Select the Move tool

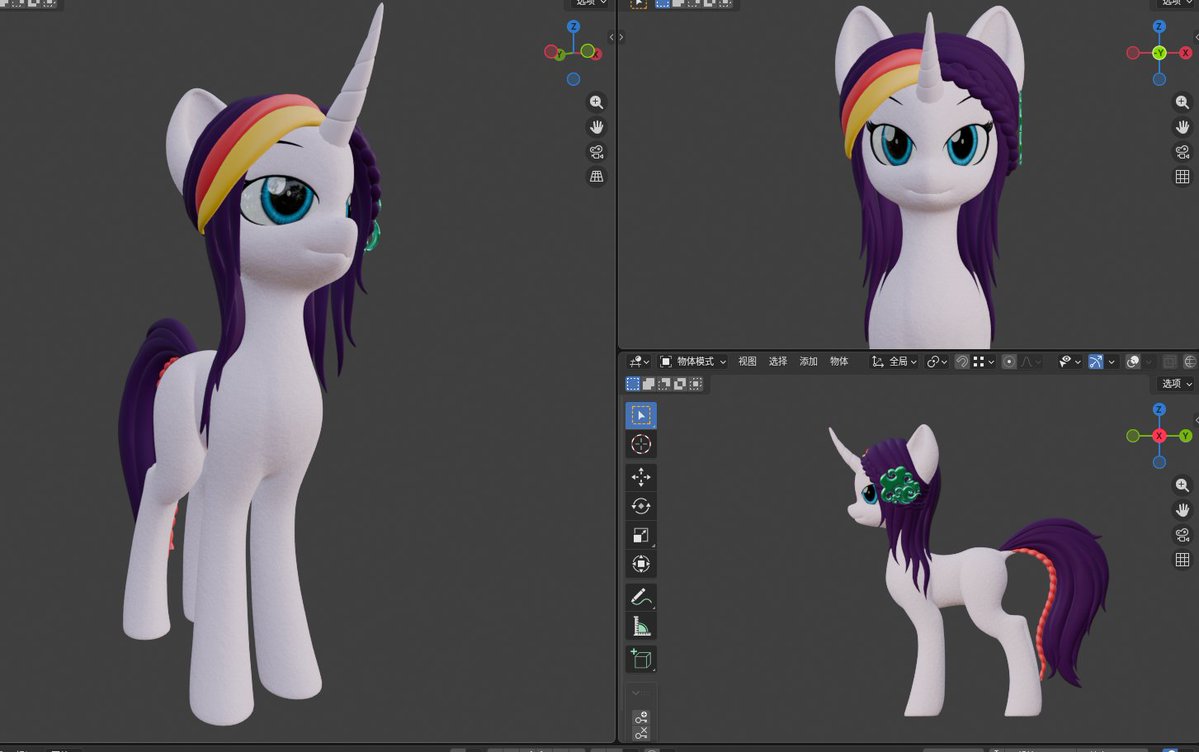click(x=641, y=477)
